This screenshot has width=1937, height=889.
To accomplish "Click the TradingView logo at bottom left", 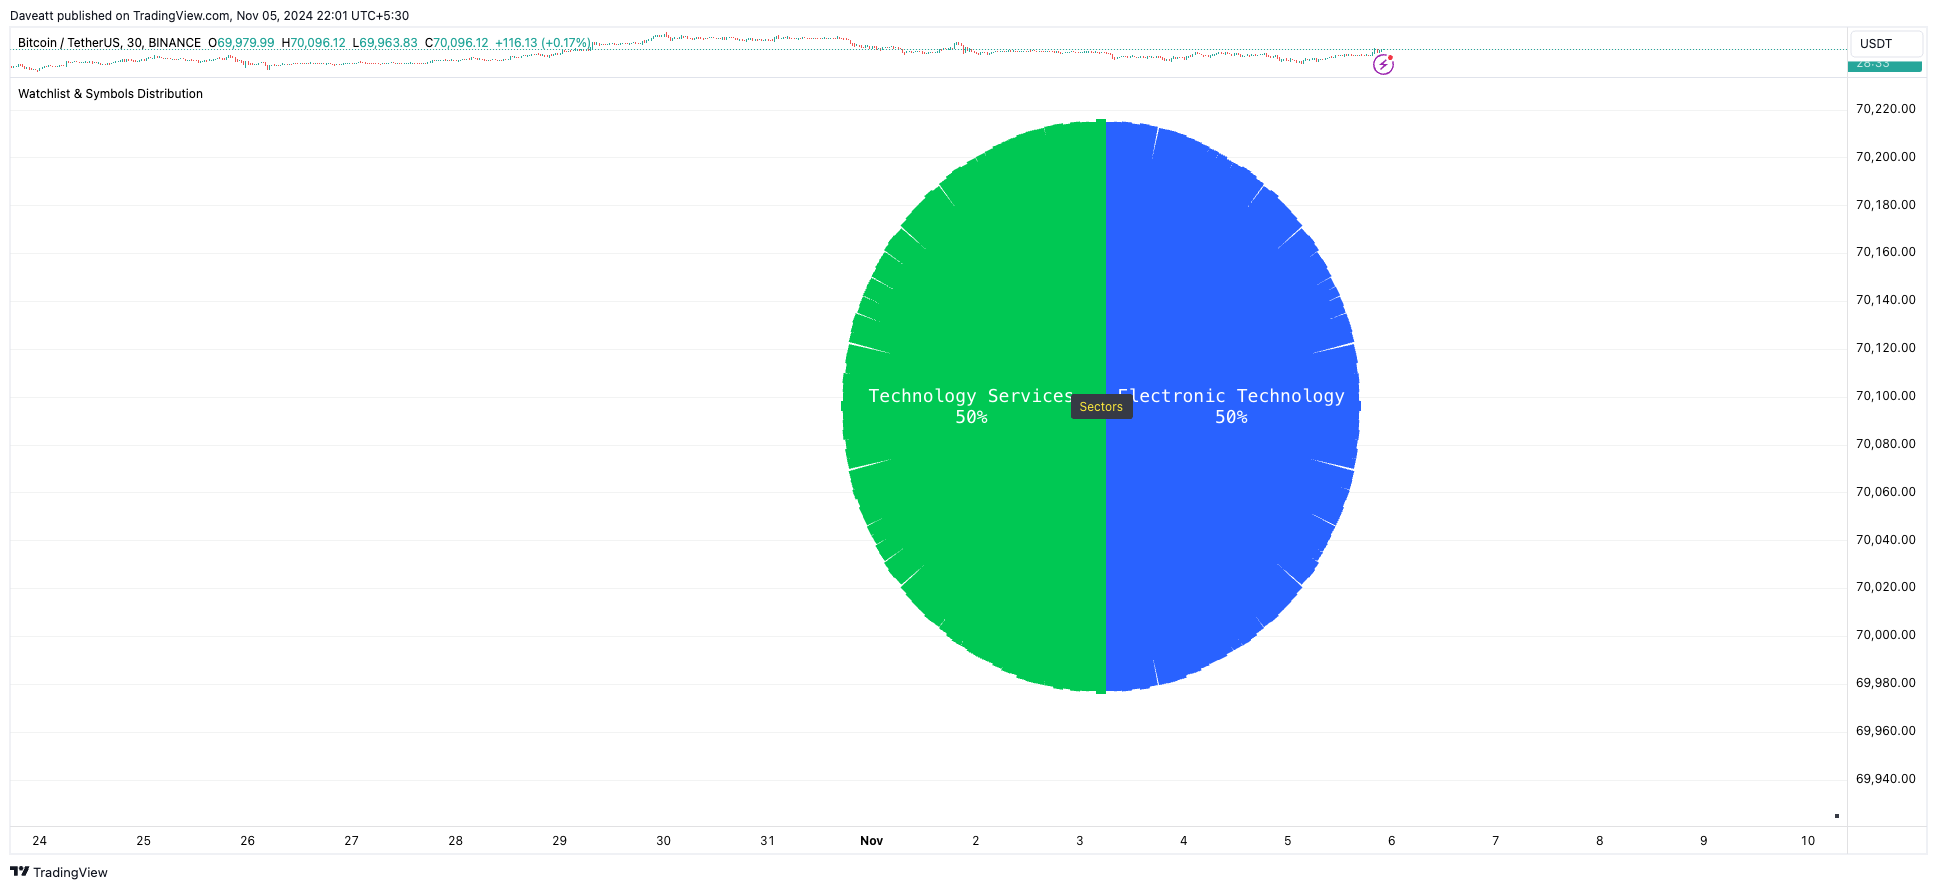I will pos(58,872).
